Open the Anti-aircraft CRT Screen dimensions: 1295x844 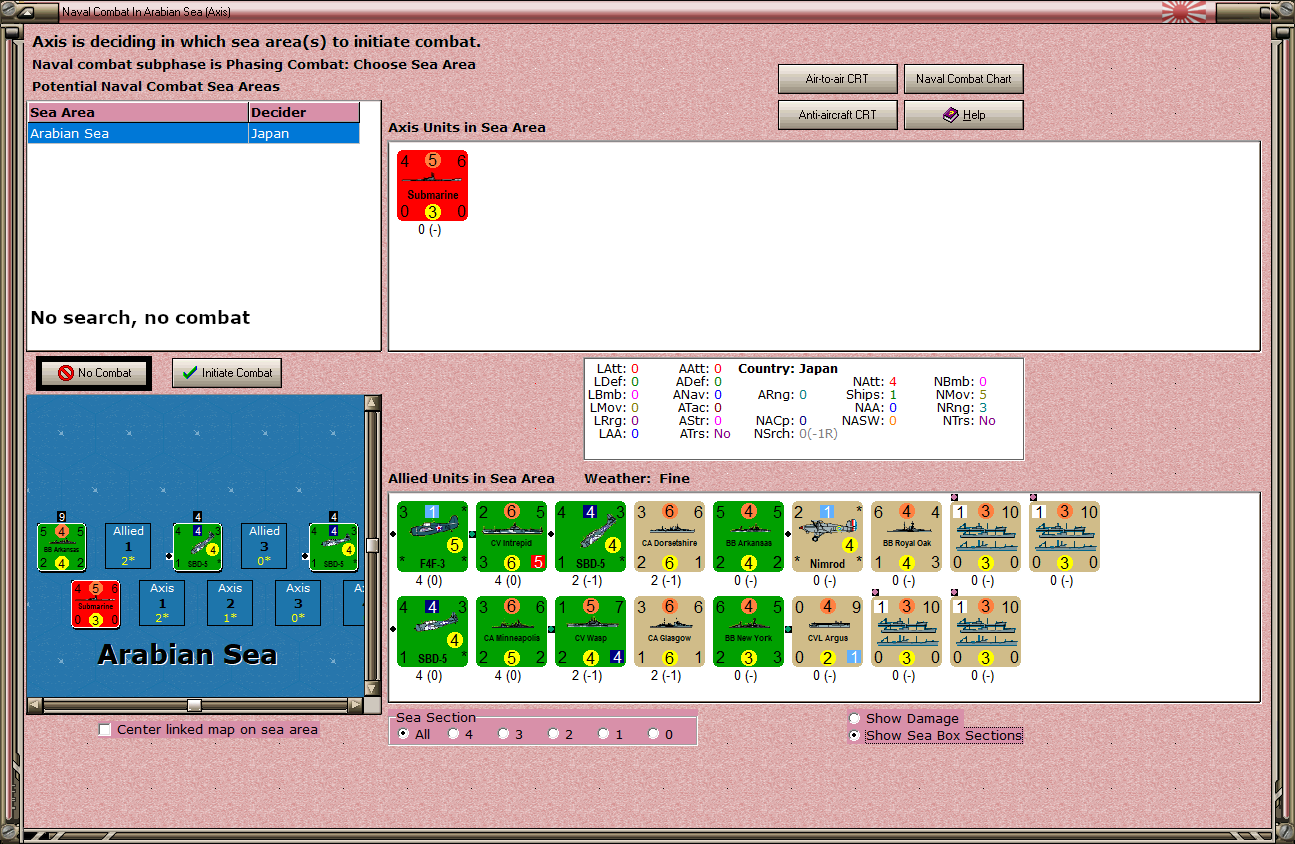point(837,115)
